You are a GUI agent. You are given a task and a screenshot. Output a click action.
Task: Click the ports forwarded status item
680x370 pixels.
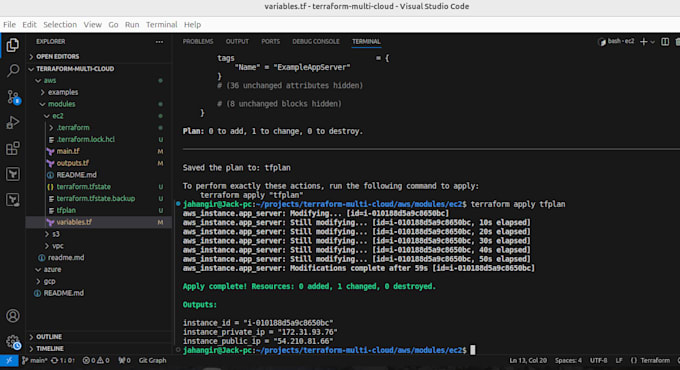point(124,360)
